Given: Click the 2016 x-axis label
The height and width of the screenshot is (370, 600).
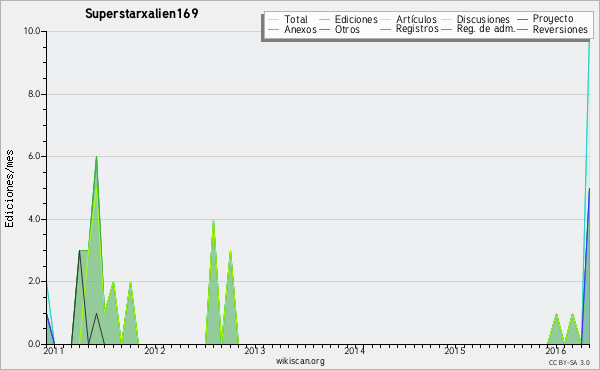Looking at the screenshot, I should (556, 351).
